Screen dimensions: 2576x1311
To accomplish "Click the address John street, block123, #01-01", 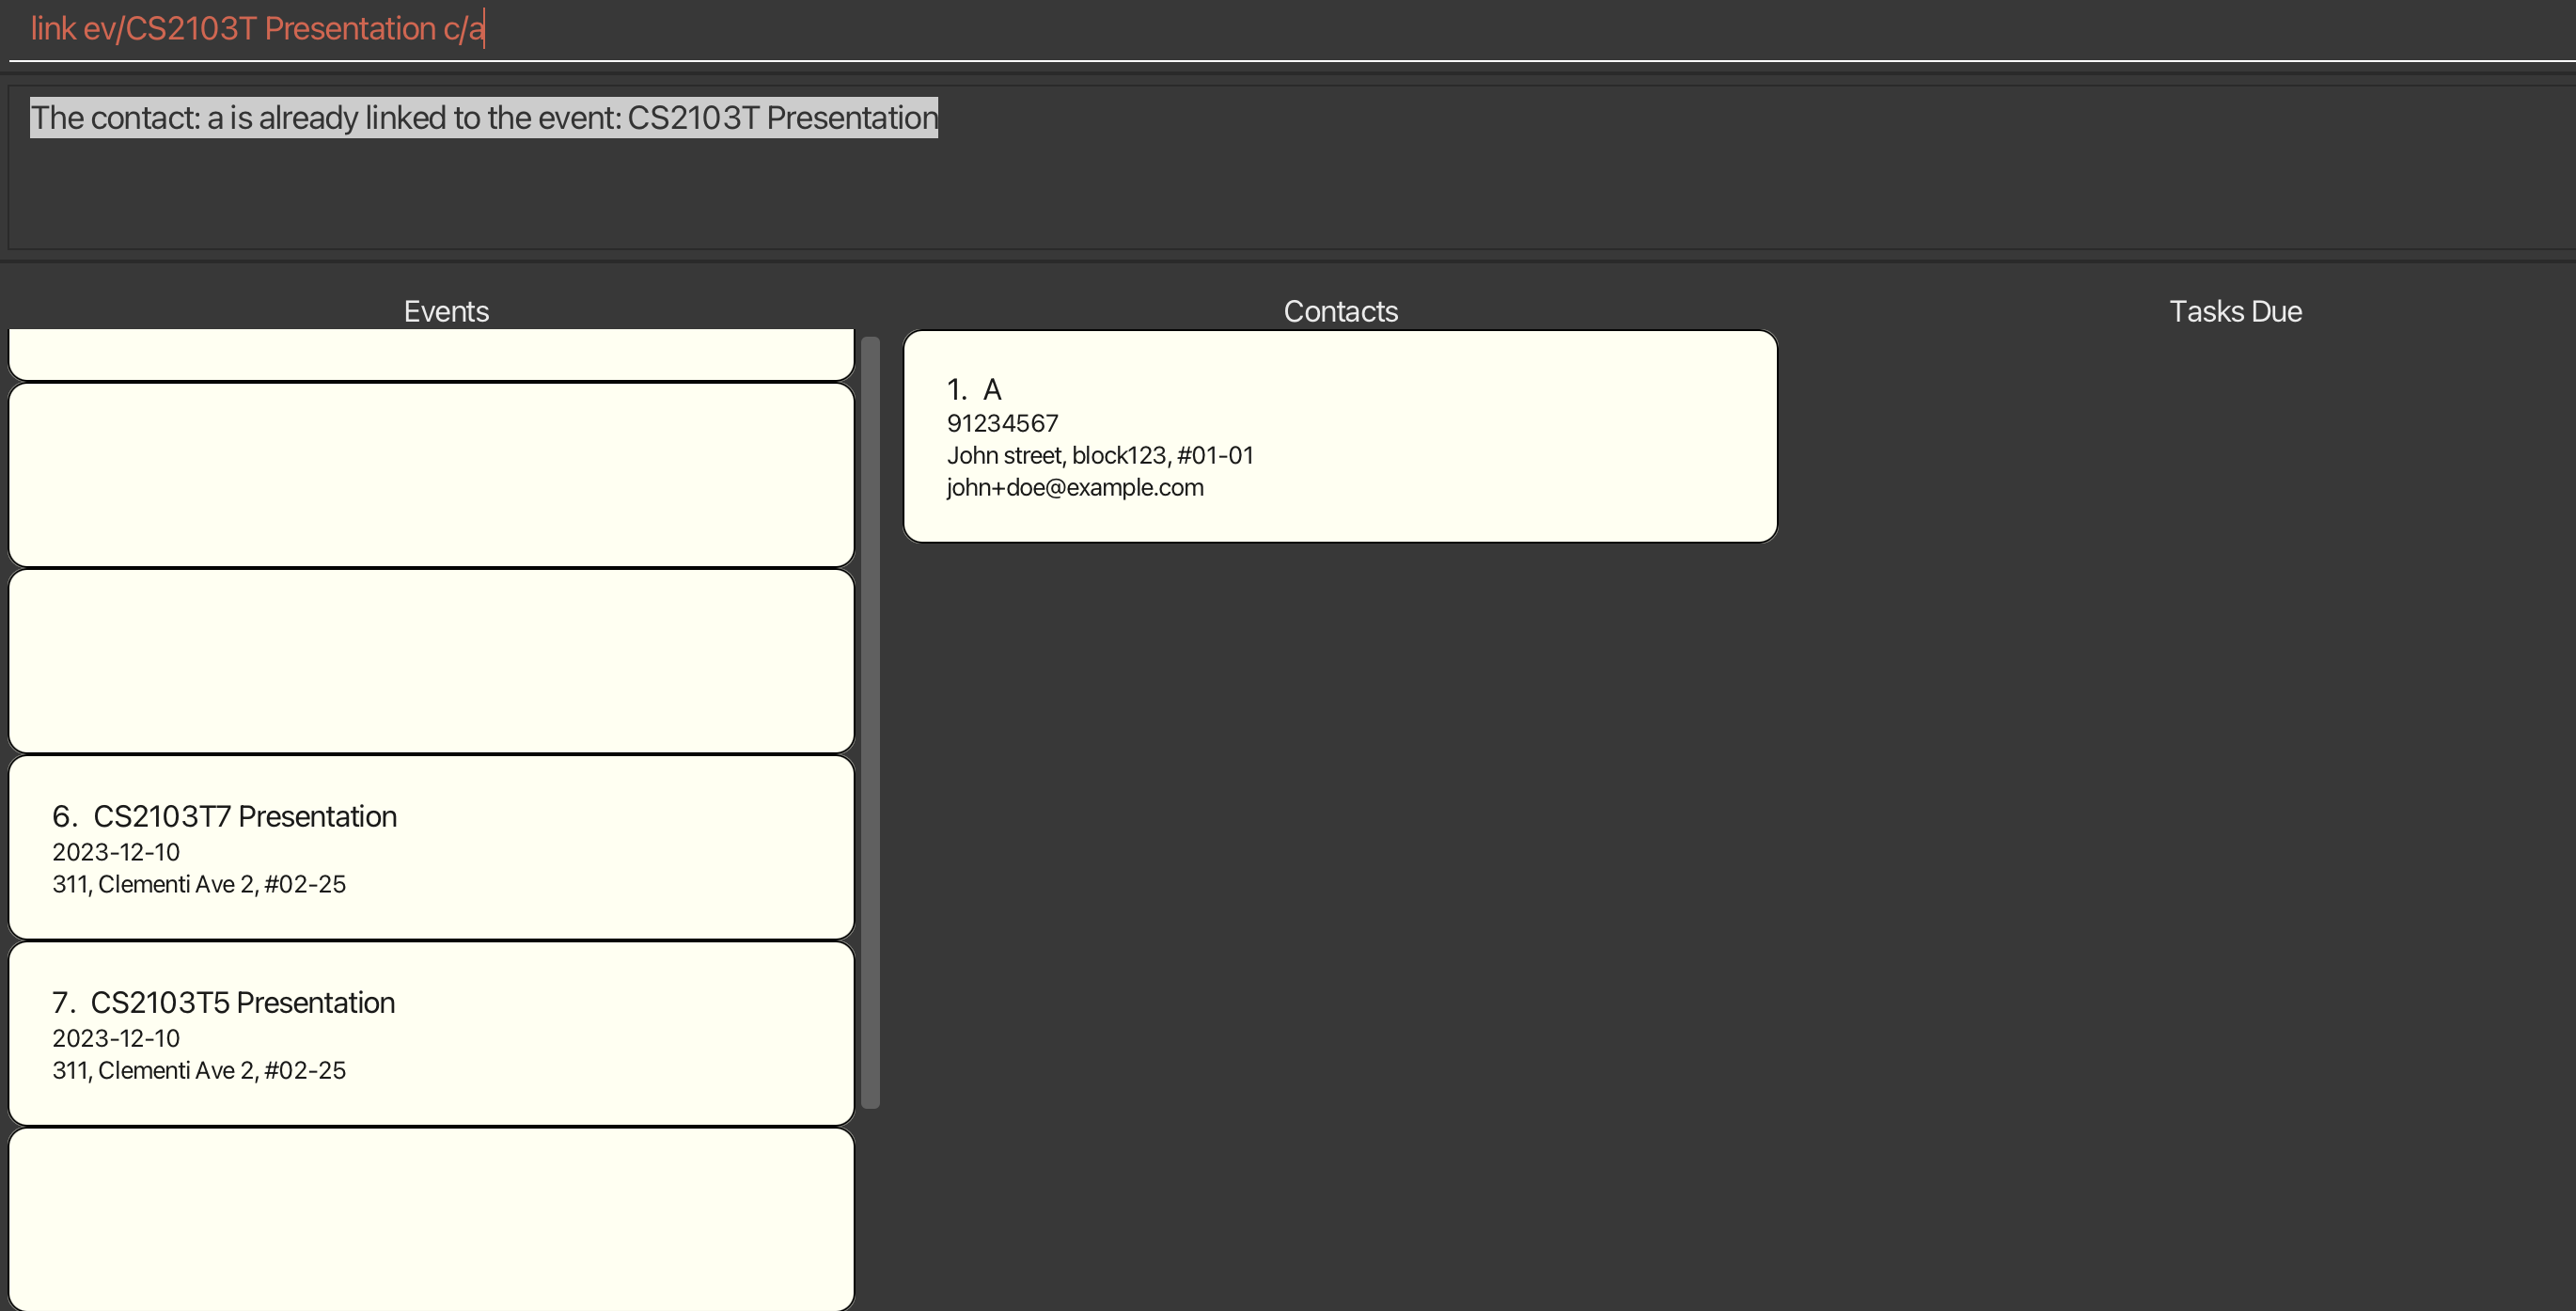I will tap(1100, 455).
